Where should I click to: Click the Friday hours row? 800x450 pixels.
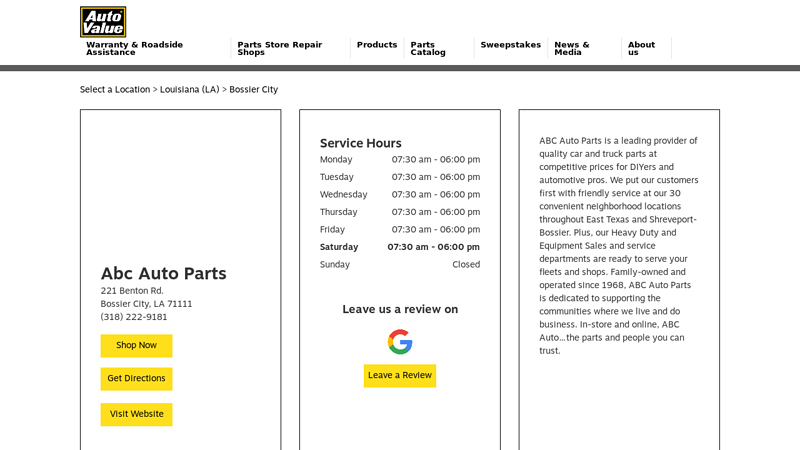click(400, 230)
